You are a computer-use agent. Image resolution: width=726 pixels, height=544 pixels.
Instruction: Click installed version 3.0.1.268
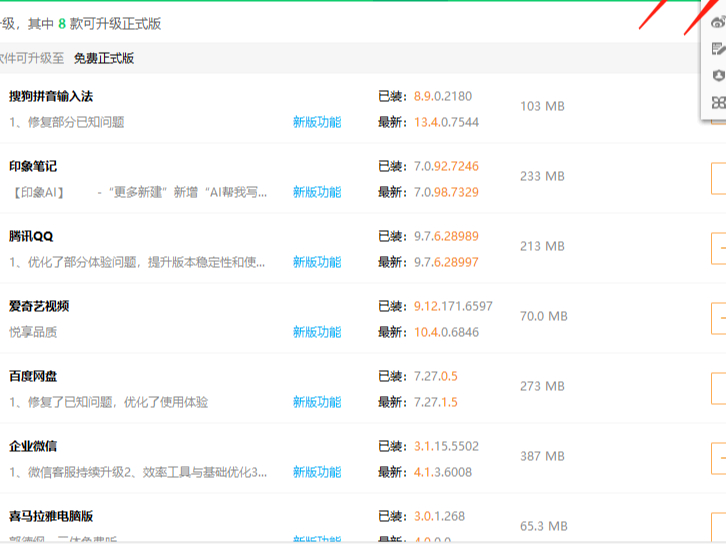tap(439, 516)
